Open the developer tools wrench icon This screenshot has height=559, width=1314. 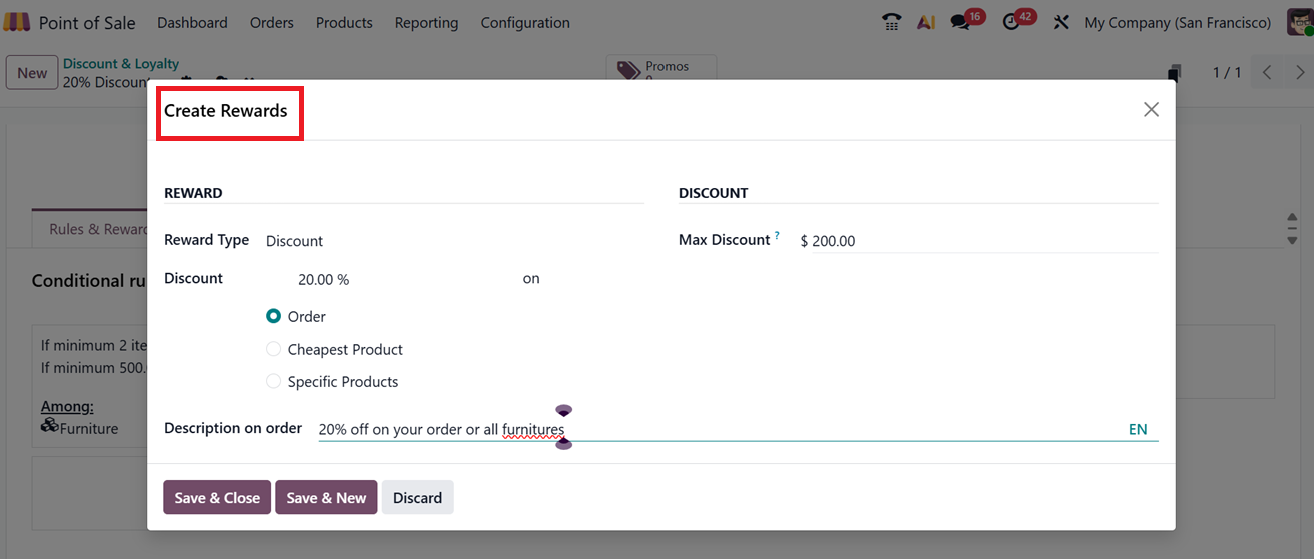click(x=1061, y=22)
